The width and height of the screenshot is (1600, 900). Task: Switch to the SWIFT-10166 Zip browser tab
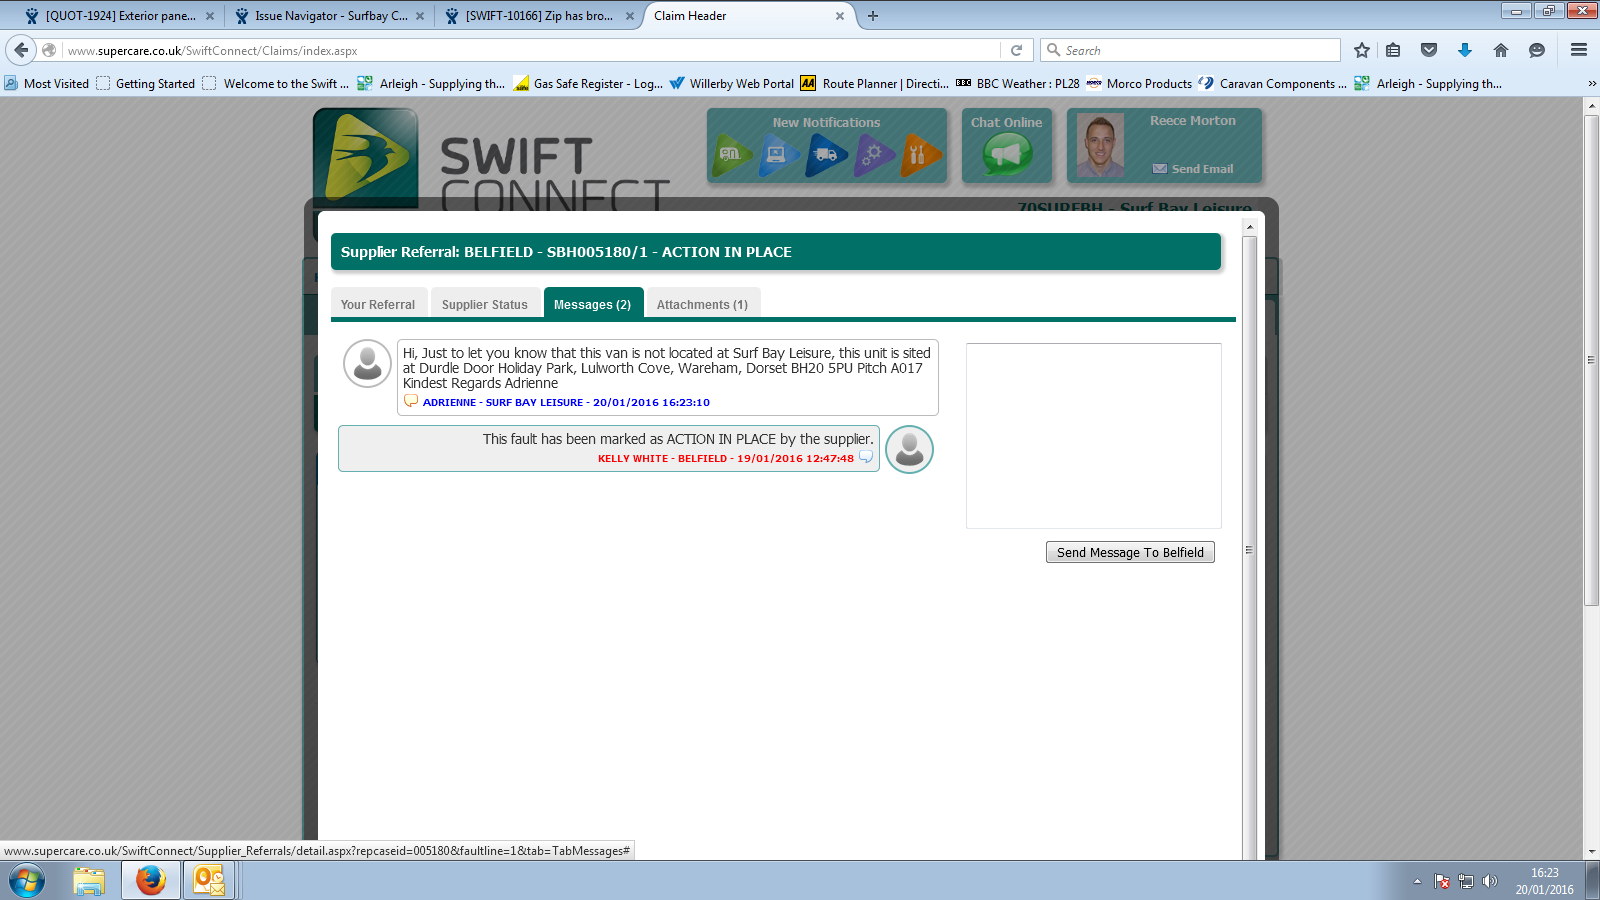540,16
